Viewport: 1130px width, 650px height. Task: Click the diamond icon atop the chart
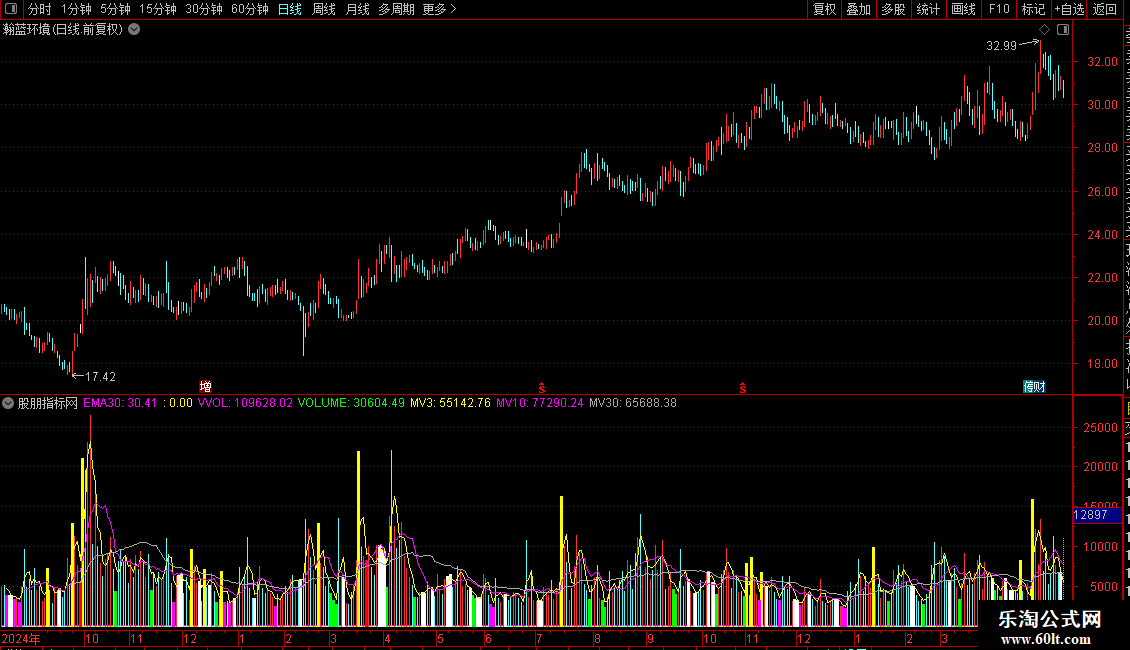[1044, 30]
